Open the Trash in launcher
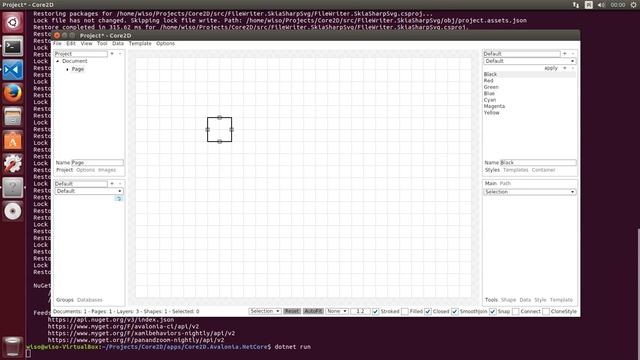640x360 pixels. (x=13, y=346)
